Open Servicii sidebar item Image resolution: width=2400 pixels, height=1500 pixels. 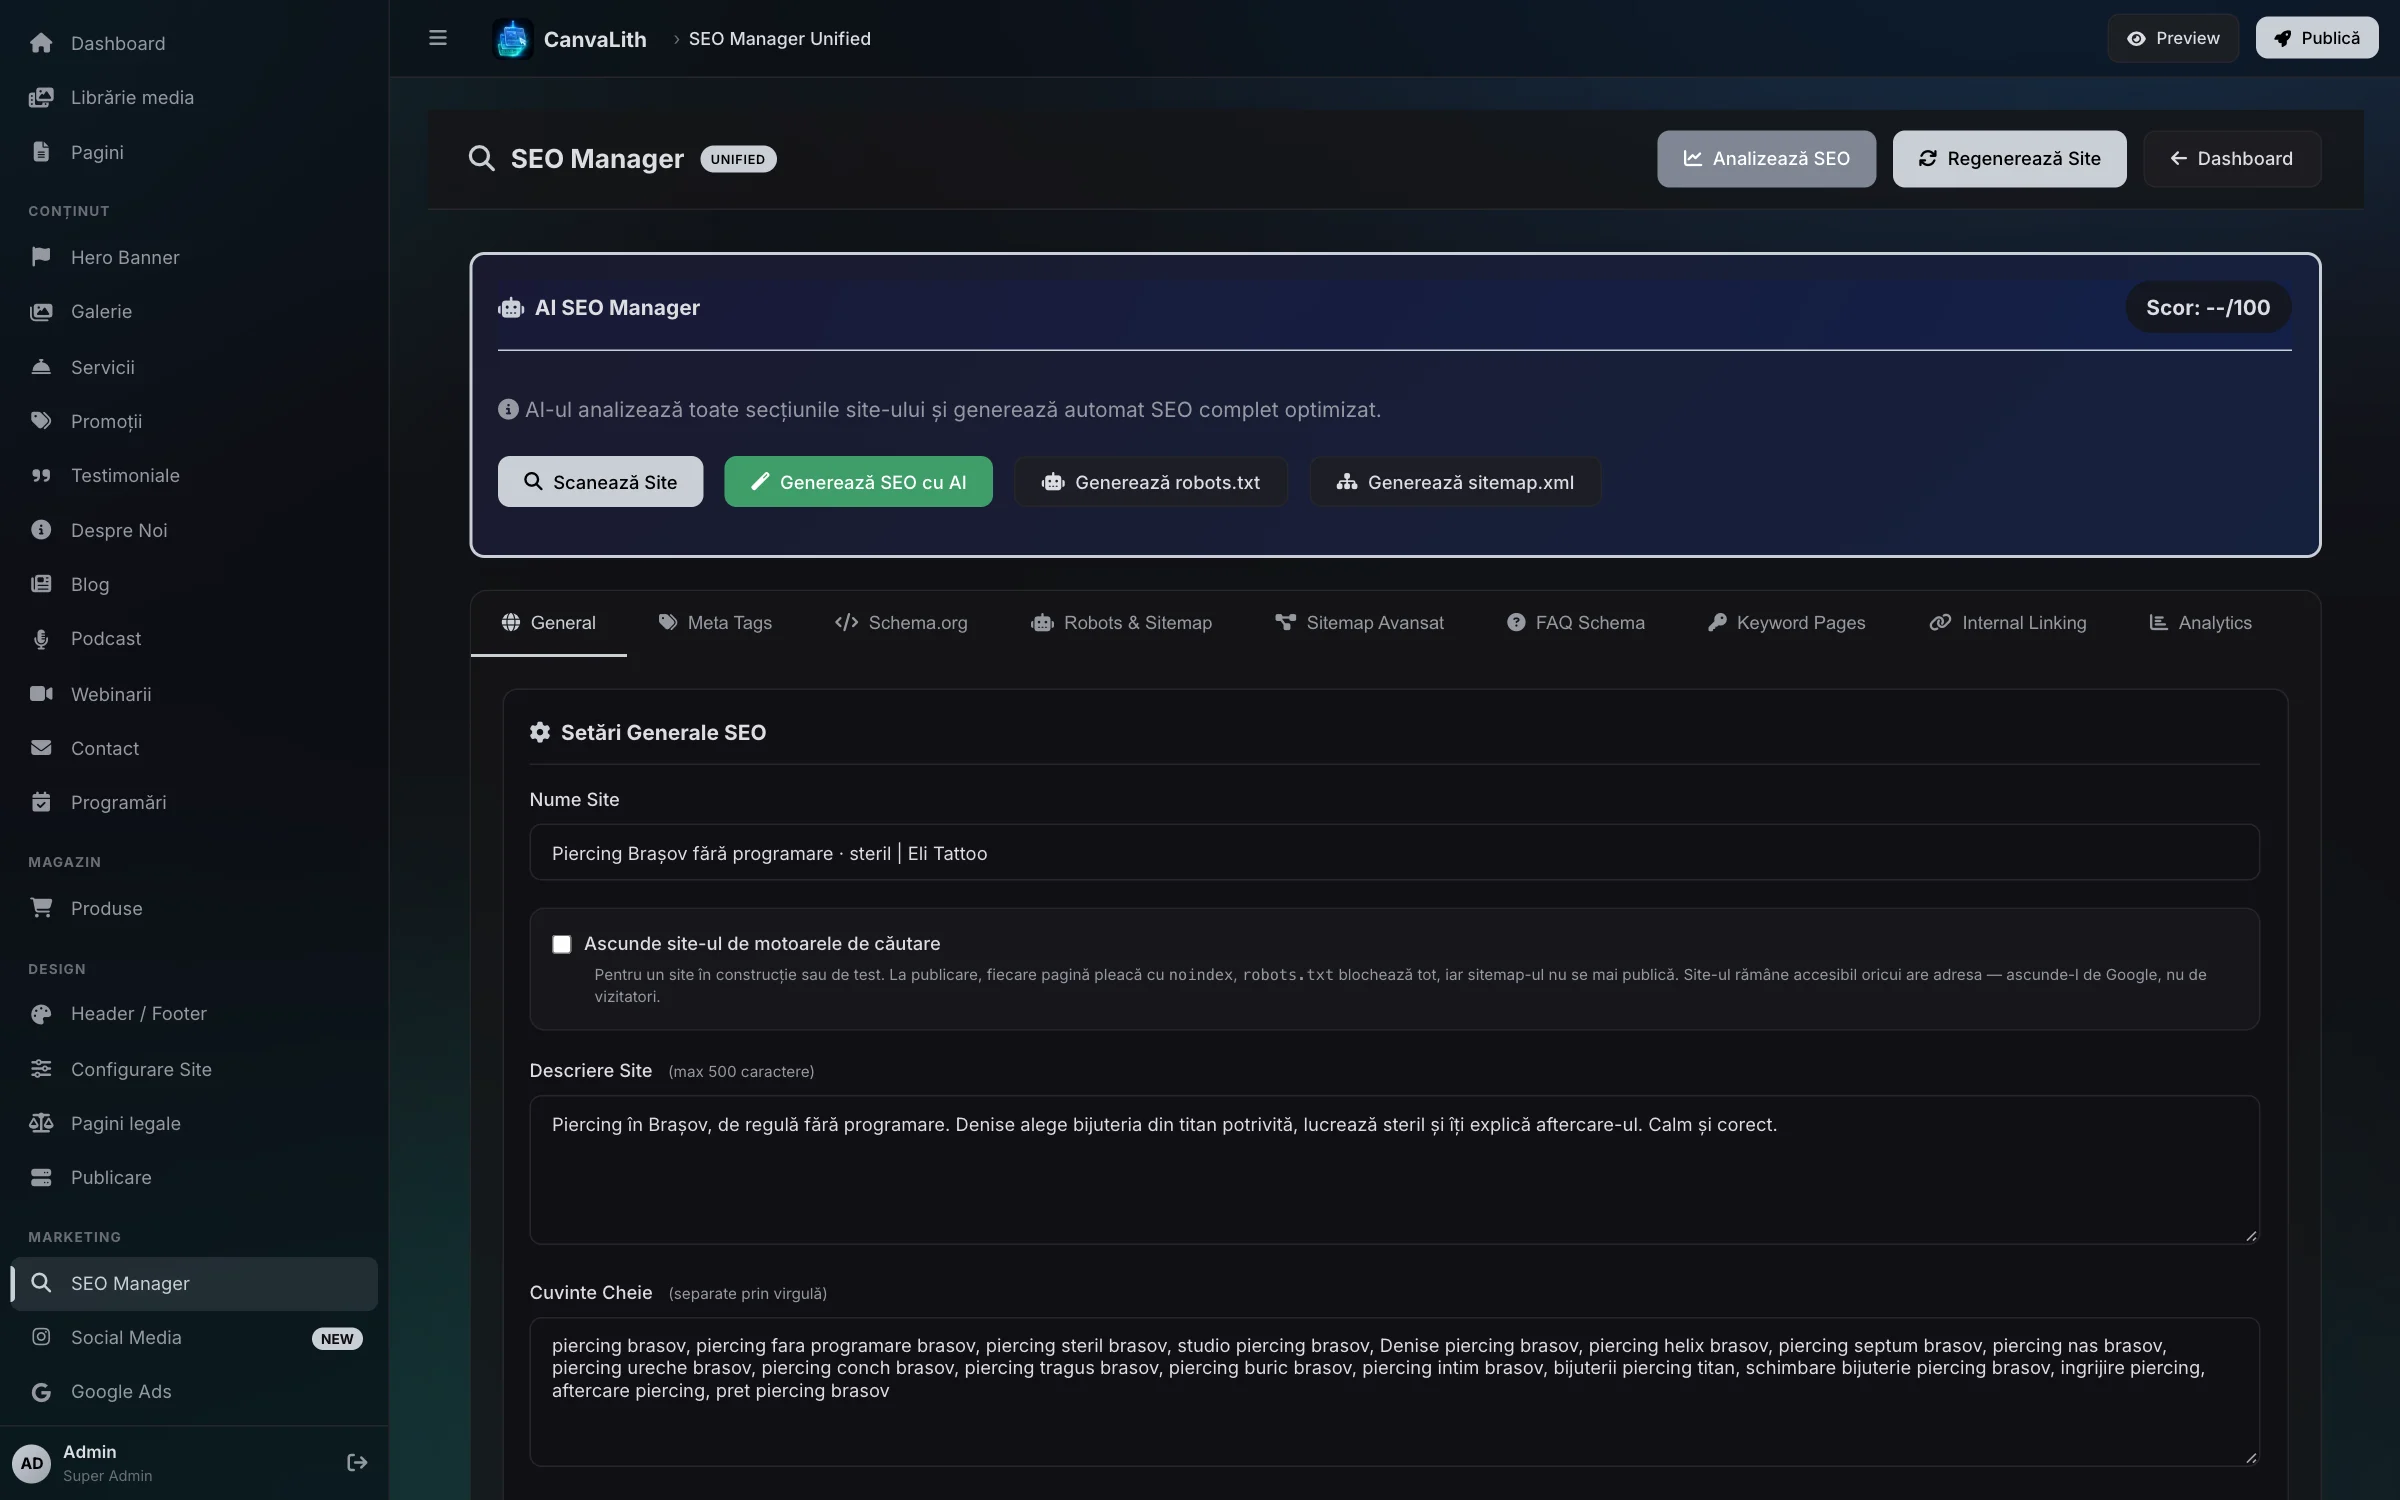point(194,367)
